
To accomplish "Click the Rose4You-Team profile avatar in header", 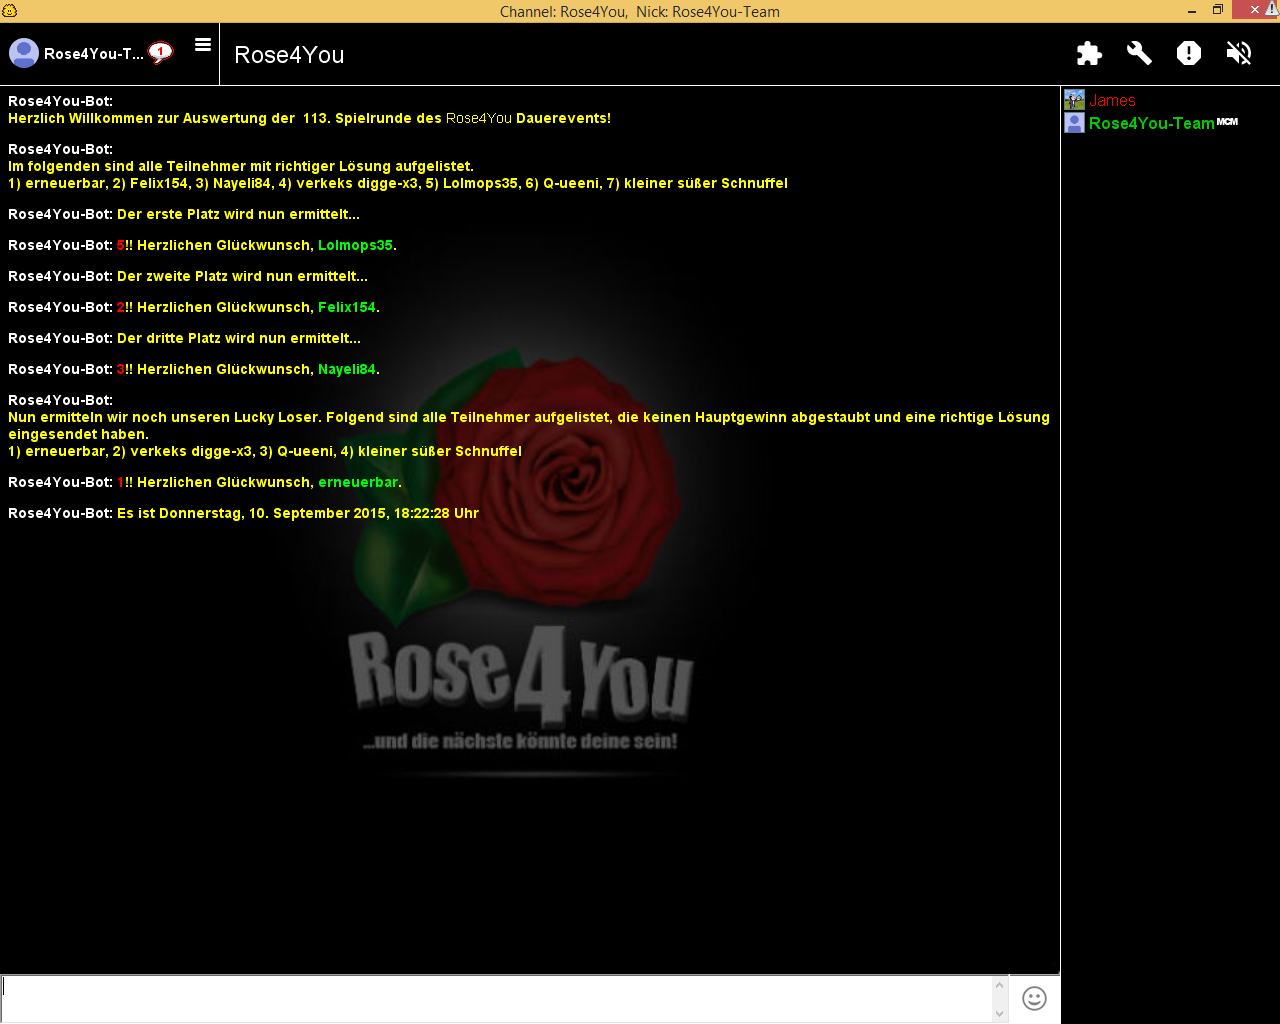I will [24, 53].
